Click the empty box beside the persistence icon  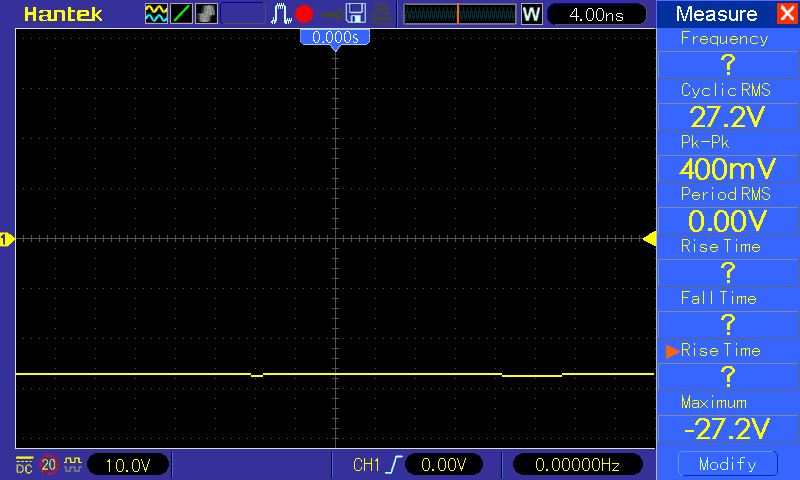pos(243,14)
